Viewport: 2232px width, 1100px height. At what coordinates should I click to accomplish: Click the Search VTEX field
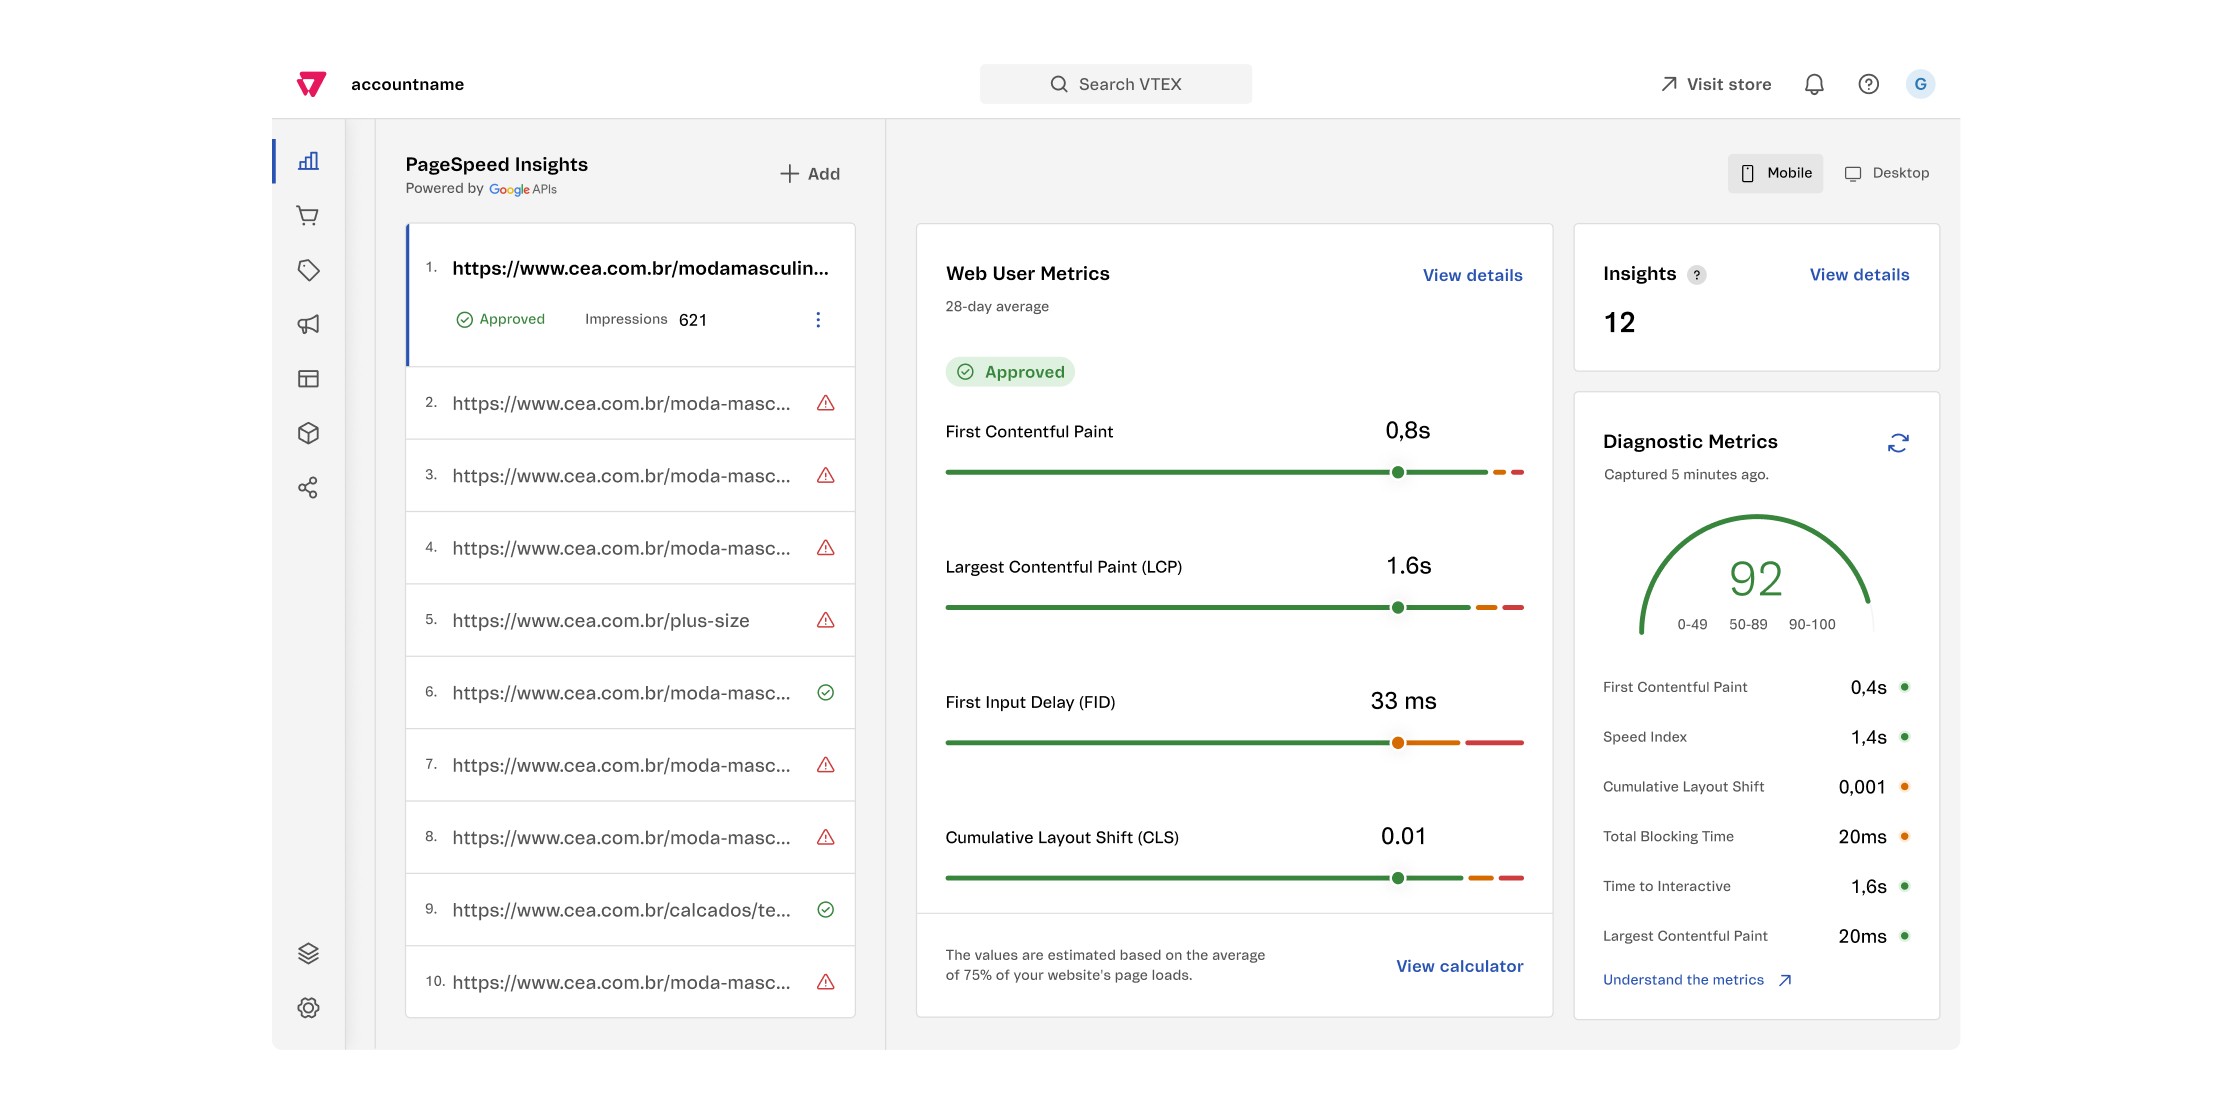(1115, 84)
